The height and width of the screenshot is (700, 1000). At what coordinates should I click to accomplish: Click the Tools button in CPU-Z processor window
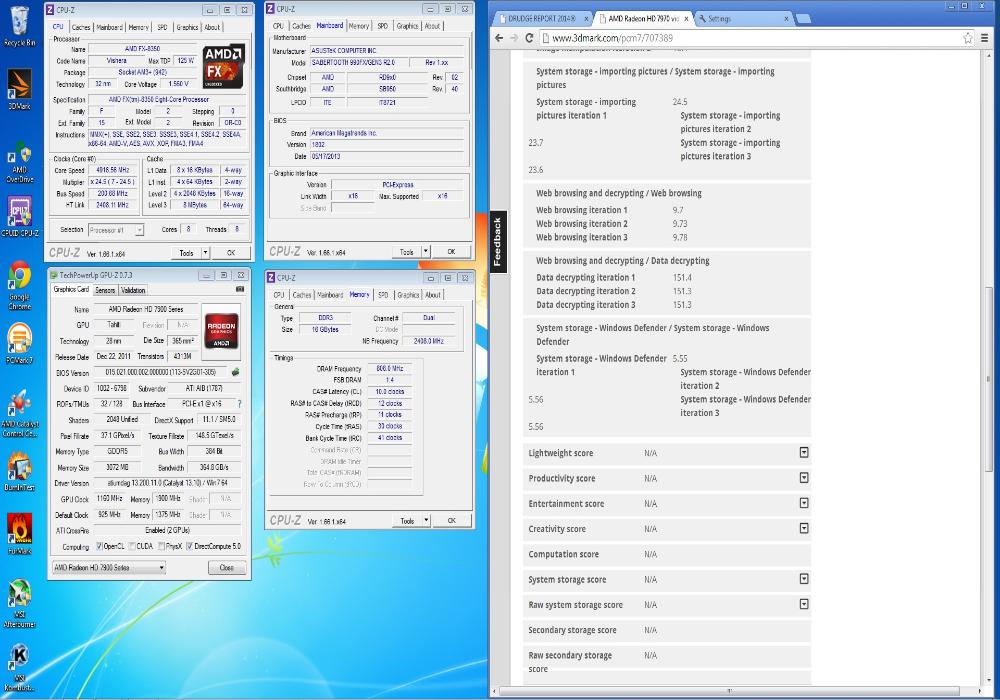(186, 252)
